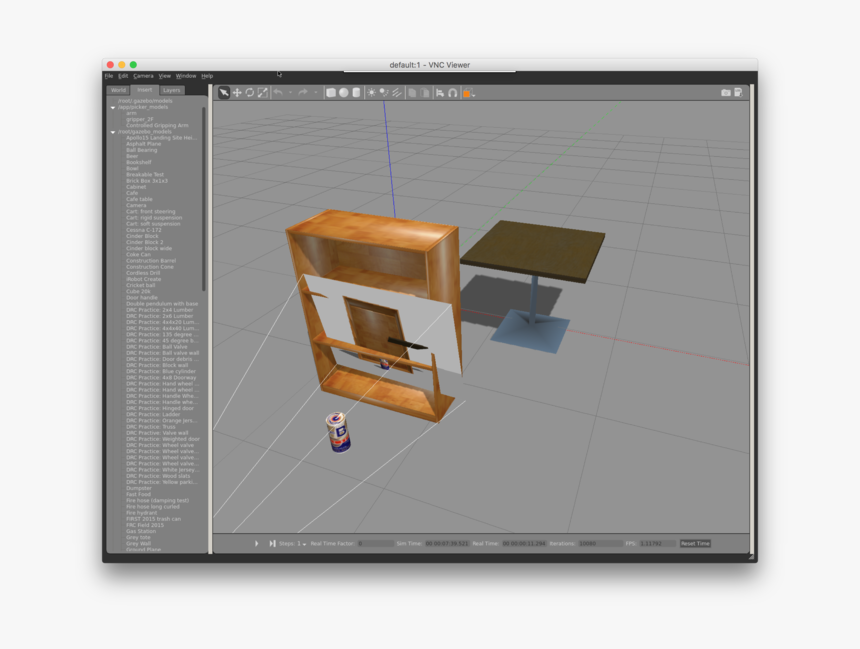Image resolution: width=860 pixels, height=649 pixels.
Task: Select Bookshelf in the model list
Action: coord(139,162)
